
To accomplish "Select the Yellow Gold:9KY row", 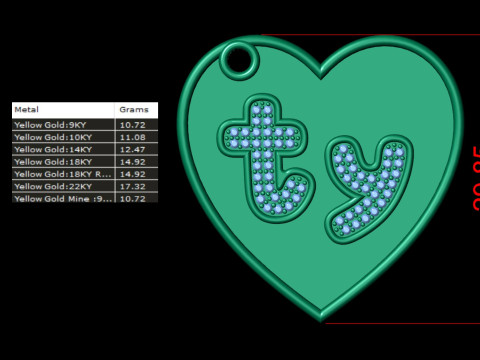I will (x=85, y=125).
